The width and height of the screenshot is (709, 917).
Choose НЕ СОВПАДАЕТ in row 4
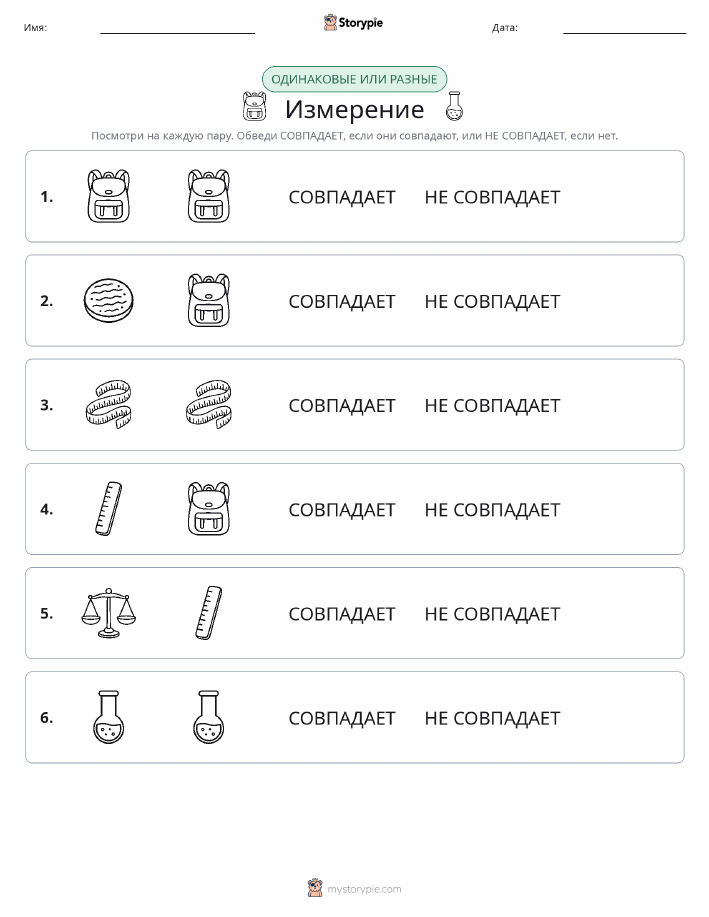[x=493, y=510]
